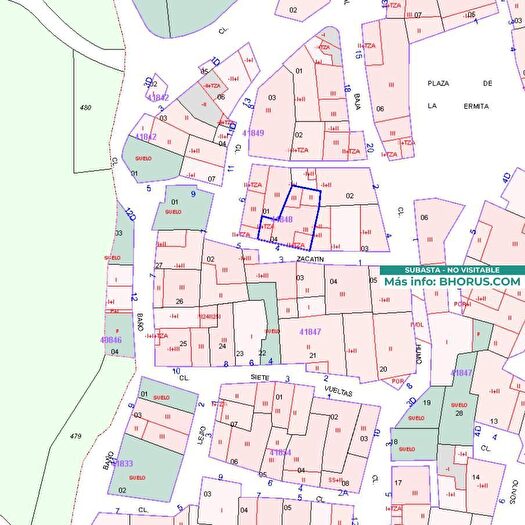Screen dimensions: 525x525
Task: Click the BHORUS.COM link text
Action: coord(480,282)
